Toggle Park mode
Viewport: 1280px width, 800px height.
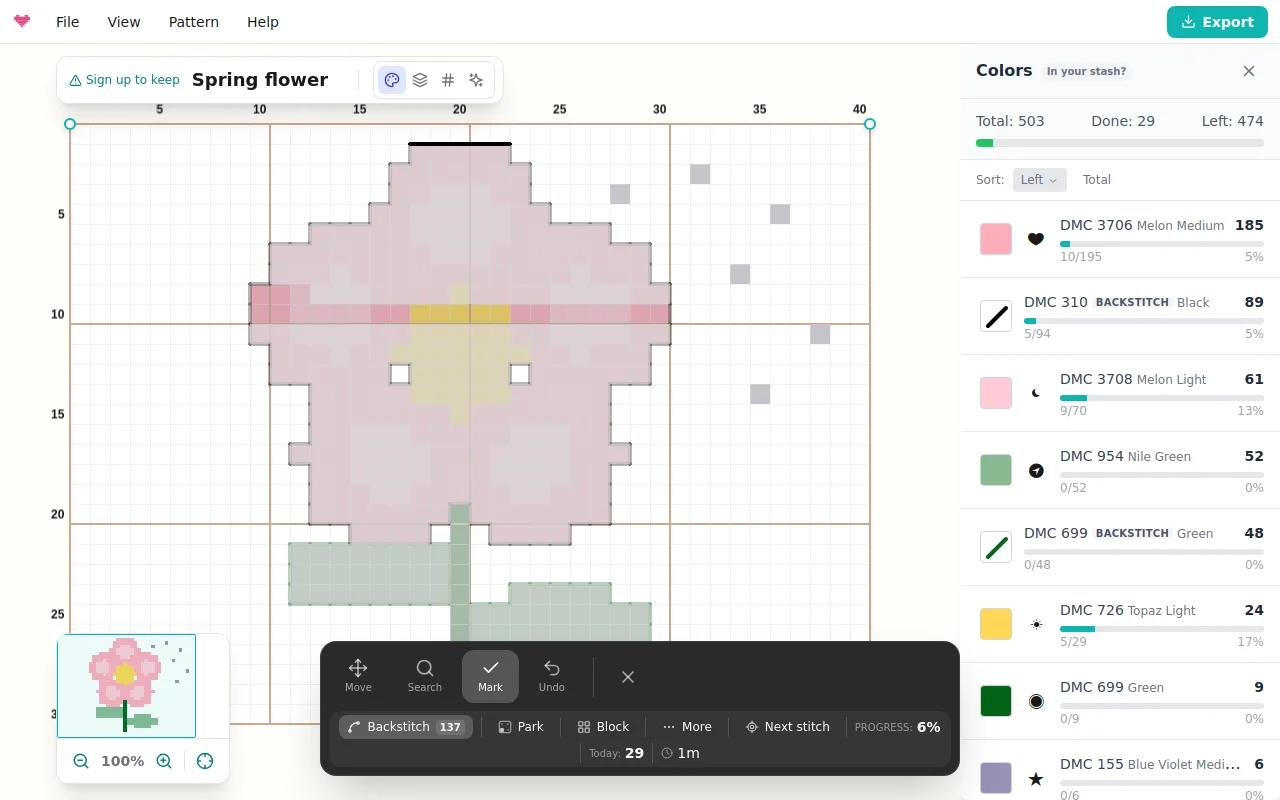tap(521, 727)
